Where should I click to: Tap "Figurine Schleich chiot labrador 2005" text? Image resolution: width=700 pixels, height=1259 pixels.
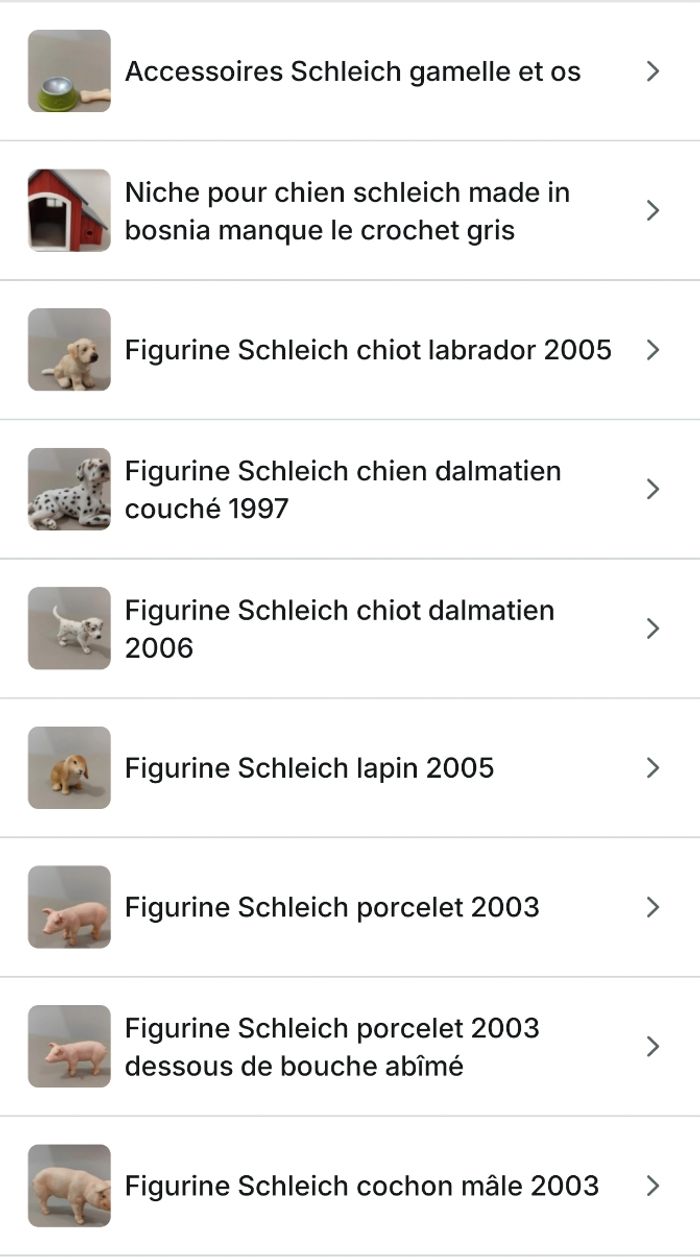368,350
